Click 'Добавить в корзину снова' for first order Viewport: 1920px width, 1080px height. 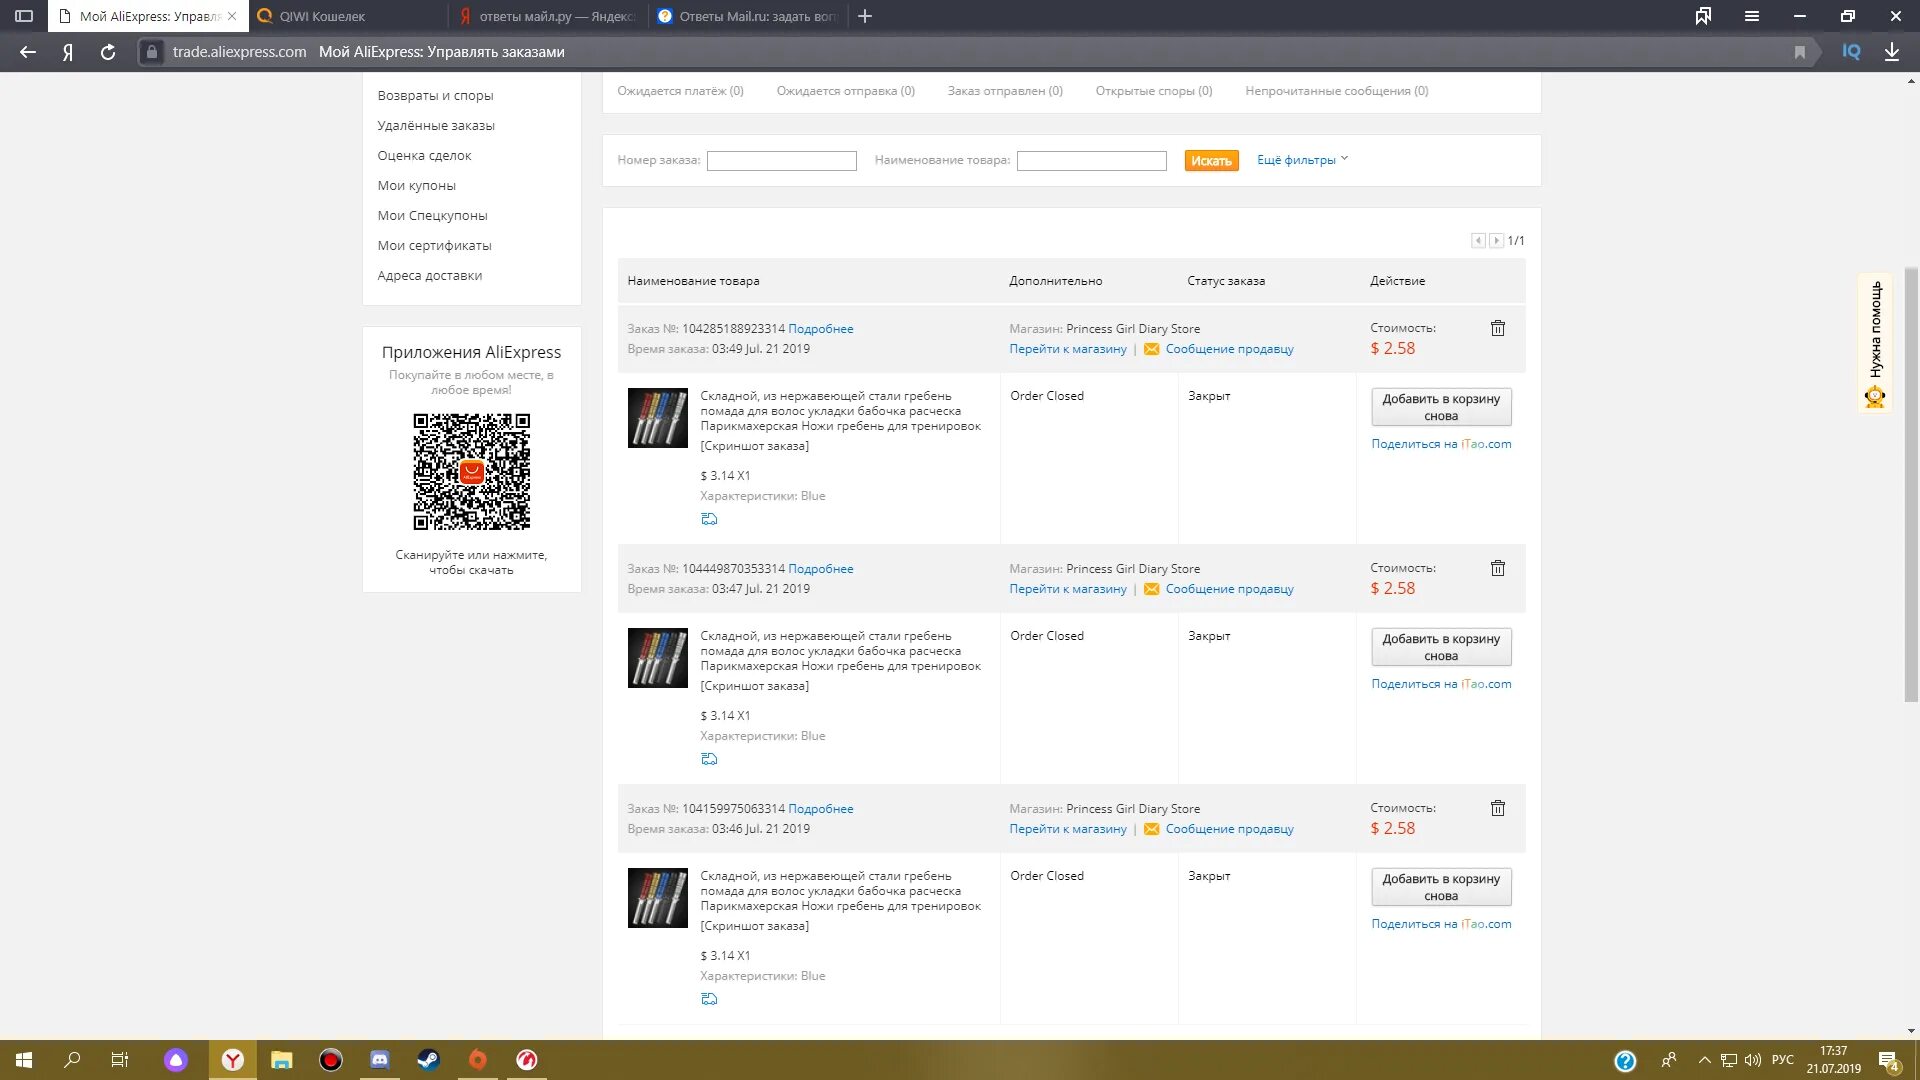click(1440, 407)
